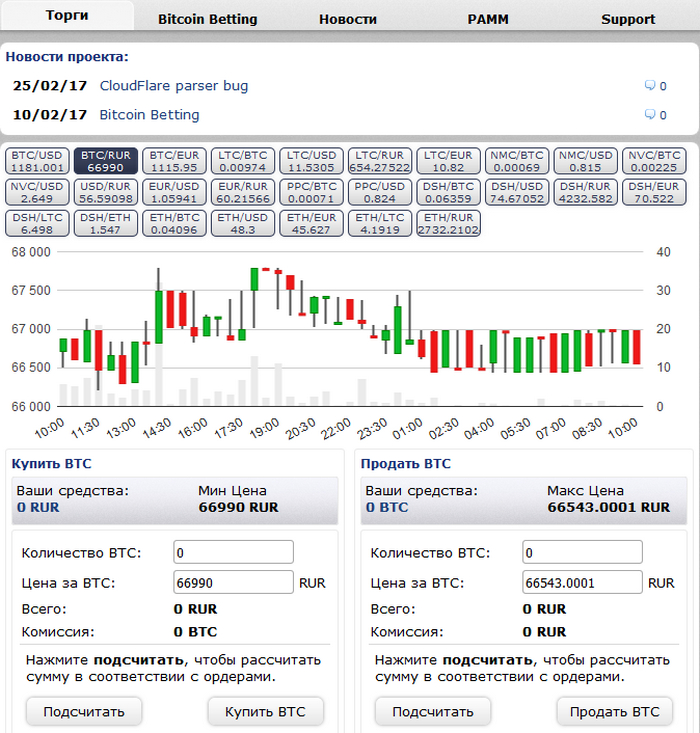
Task: Select the ETH/RUR pair
Action: pos(448,223)
